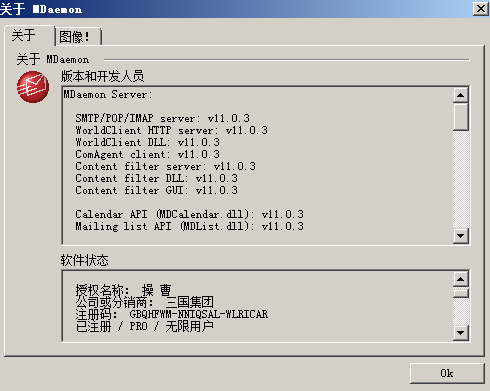Click the 'Content filter server: v11.0.3' line
The height and width of the screenshot is (391, 490).
pyautogui.click(x=165, y=166)
